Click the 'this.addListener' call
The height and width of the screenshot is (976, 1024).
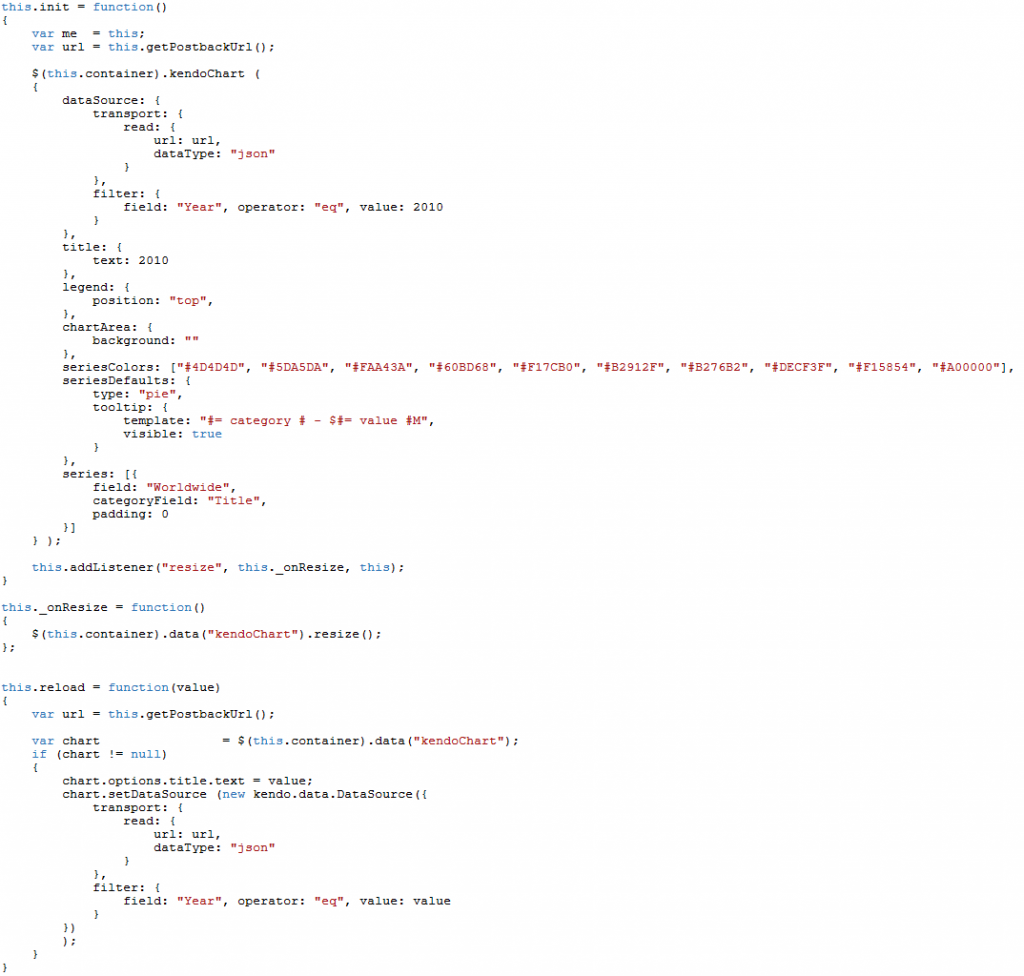pyautogui.click(x=217, y=568)
